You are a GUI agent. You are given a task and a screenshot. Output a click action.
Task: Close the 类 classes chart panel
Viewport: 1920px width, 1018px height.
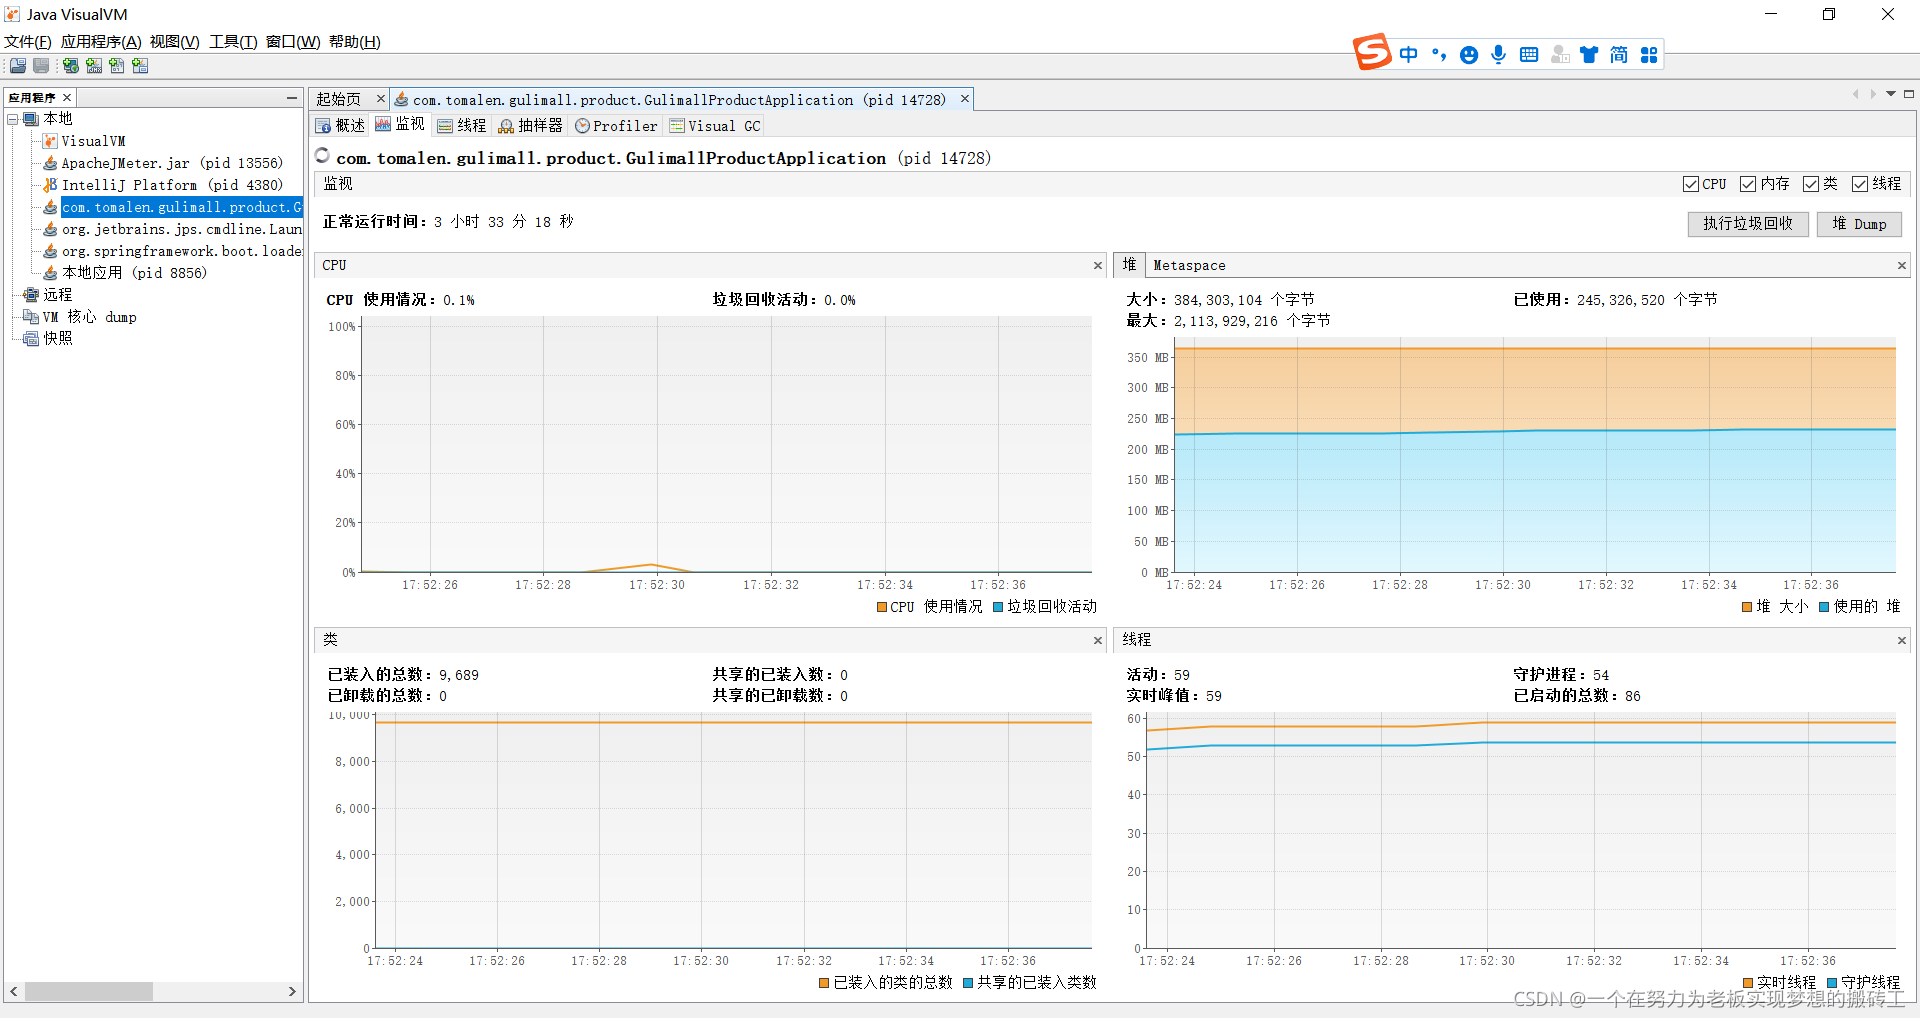click(x=1098, y=640)
